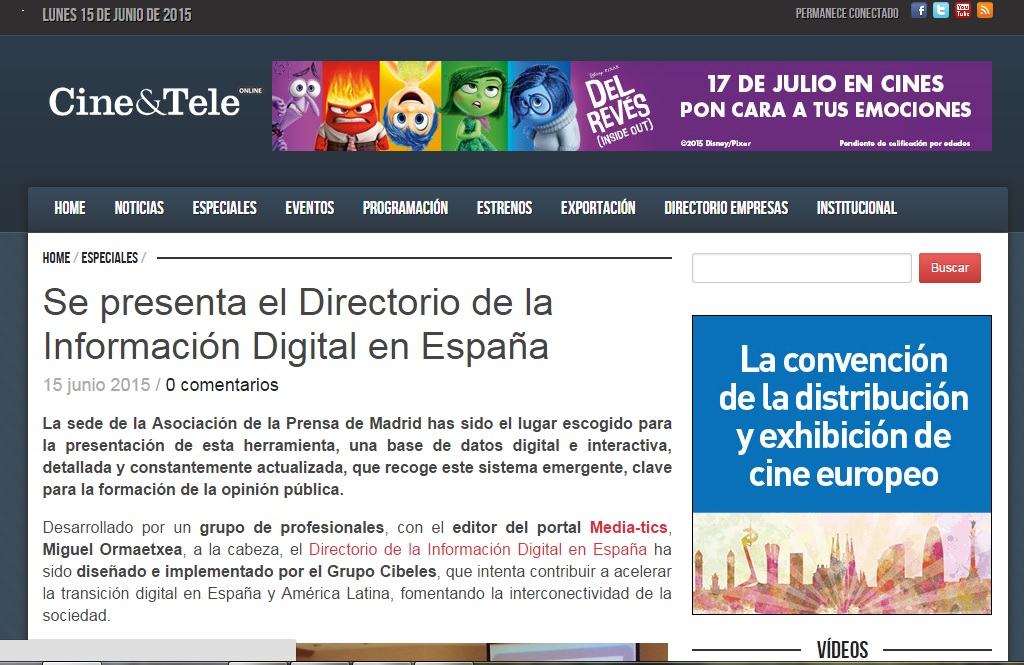The height and width of the screenshot is (665, 1024).
Task: Open the DIRECTORIO EMPRESAS menu item
Action: pos(726,208)
